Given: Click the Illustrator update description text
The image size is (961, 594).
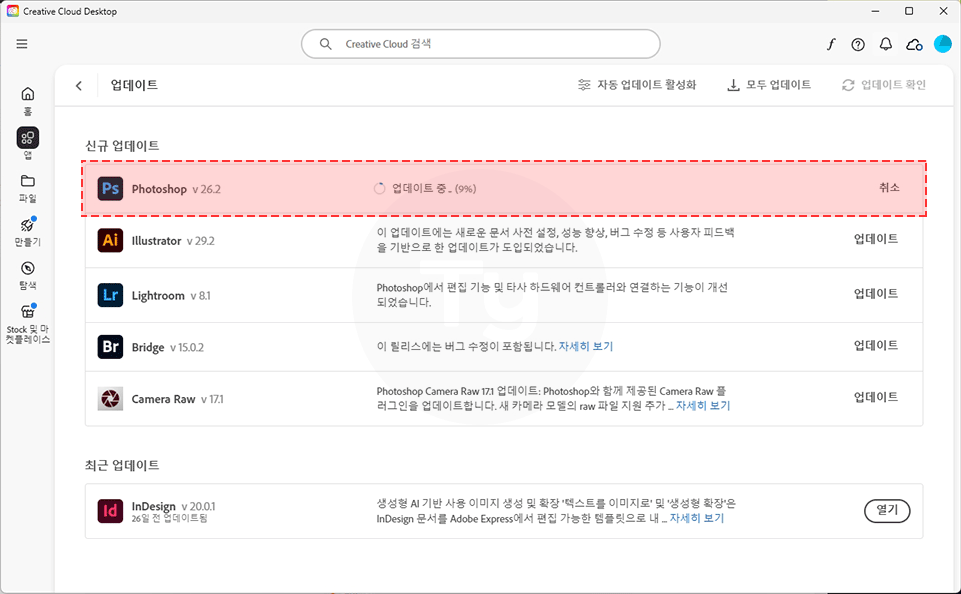Looking at the screenshot, I should click(555, 240).
